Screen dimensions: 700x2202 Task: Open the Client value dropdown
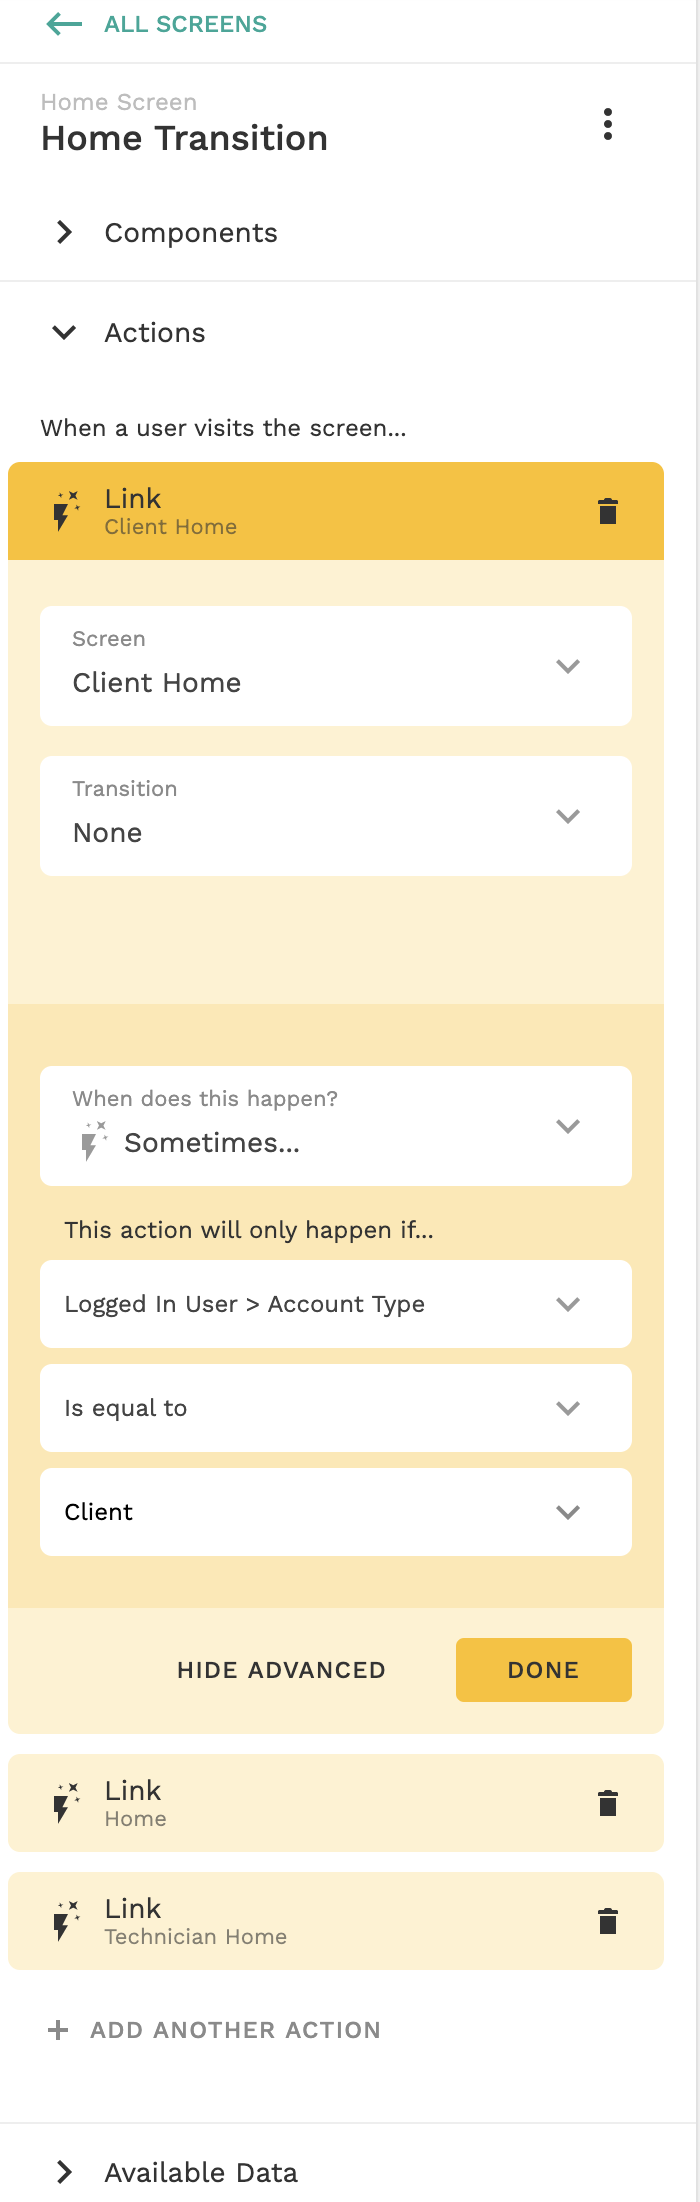click(x=336, y=1512)
